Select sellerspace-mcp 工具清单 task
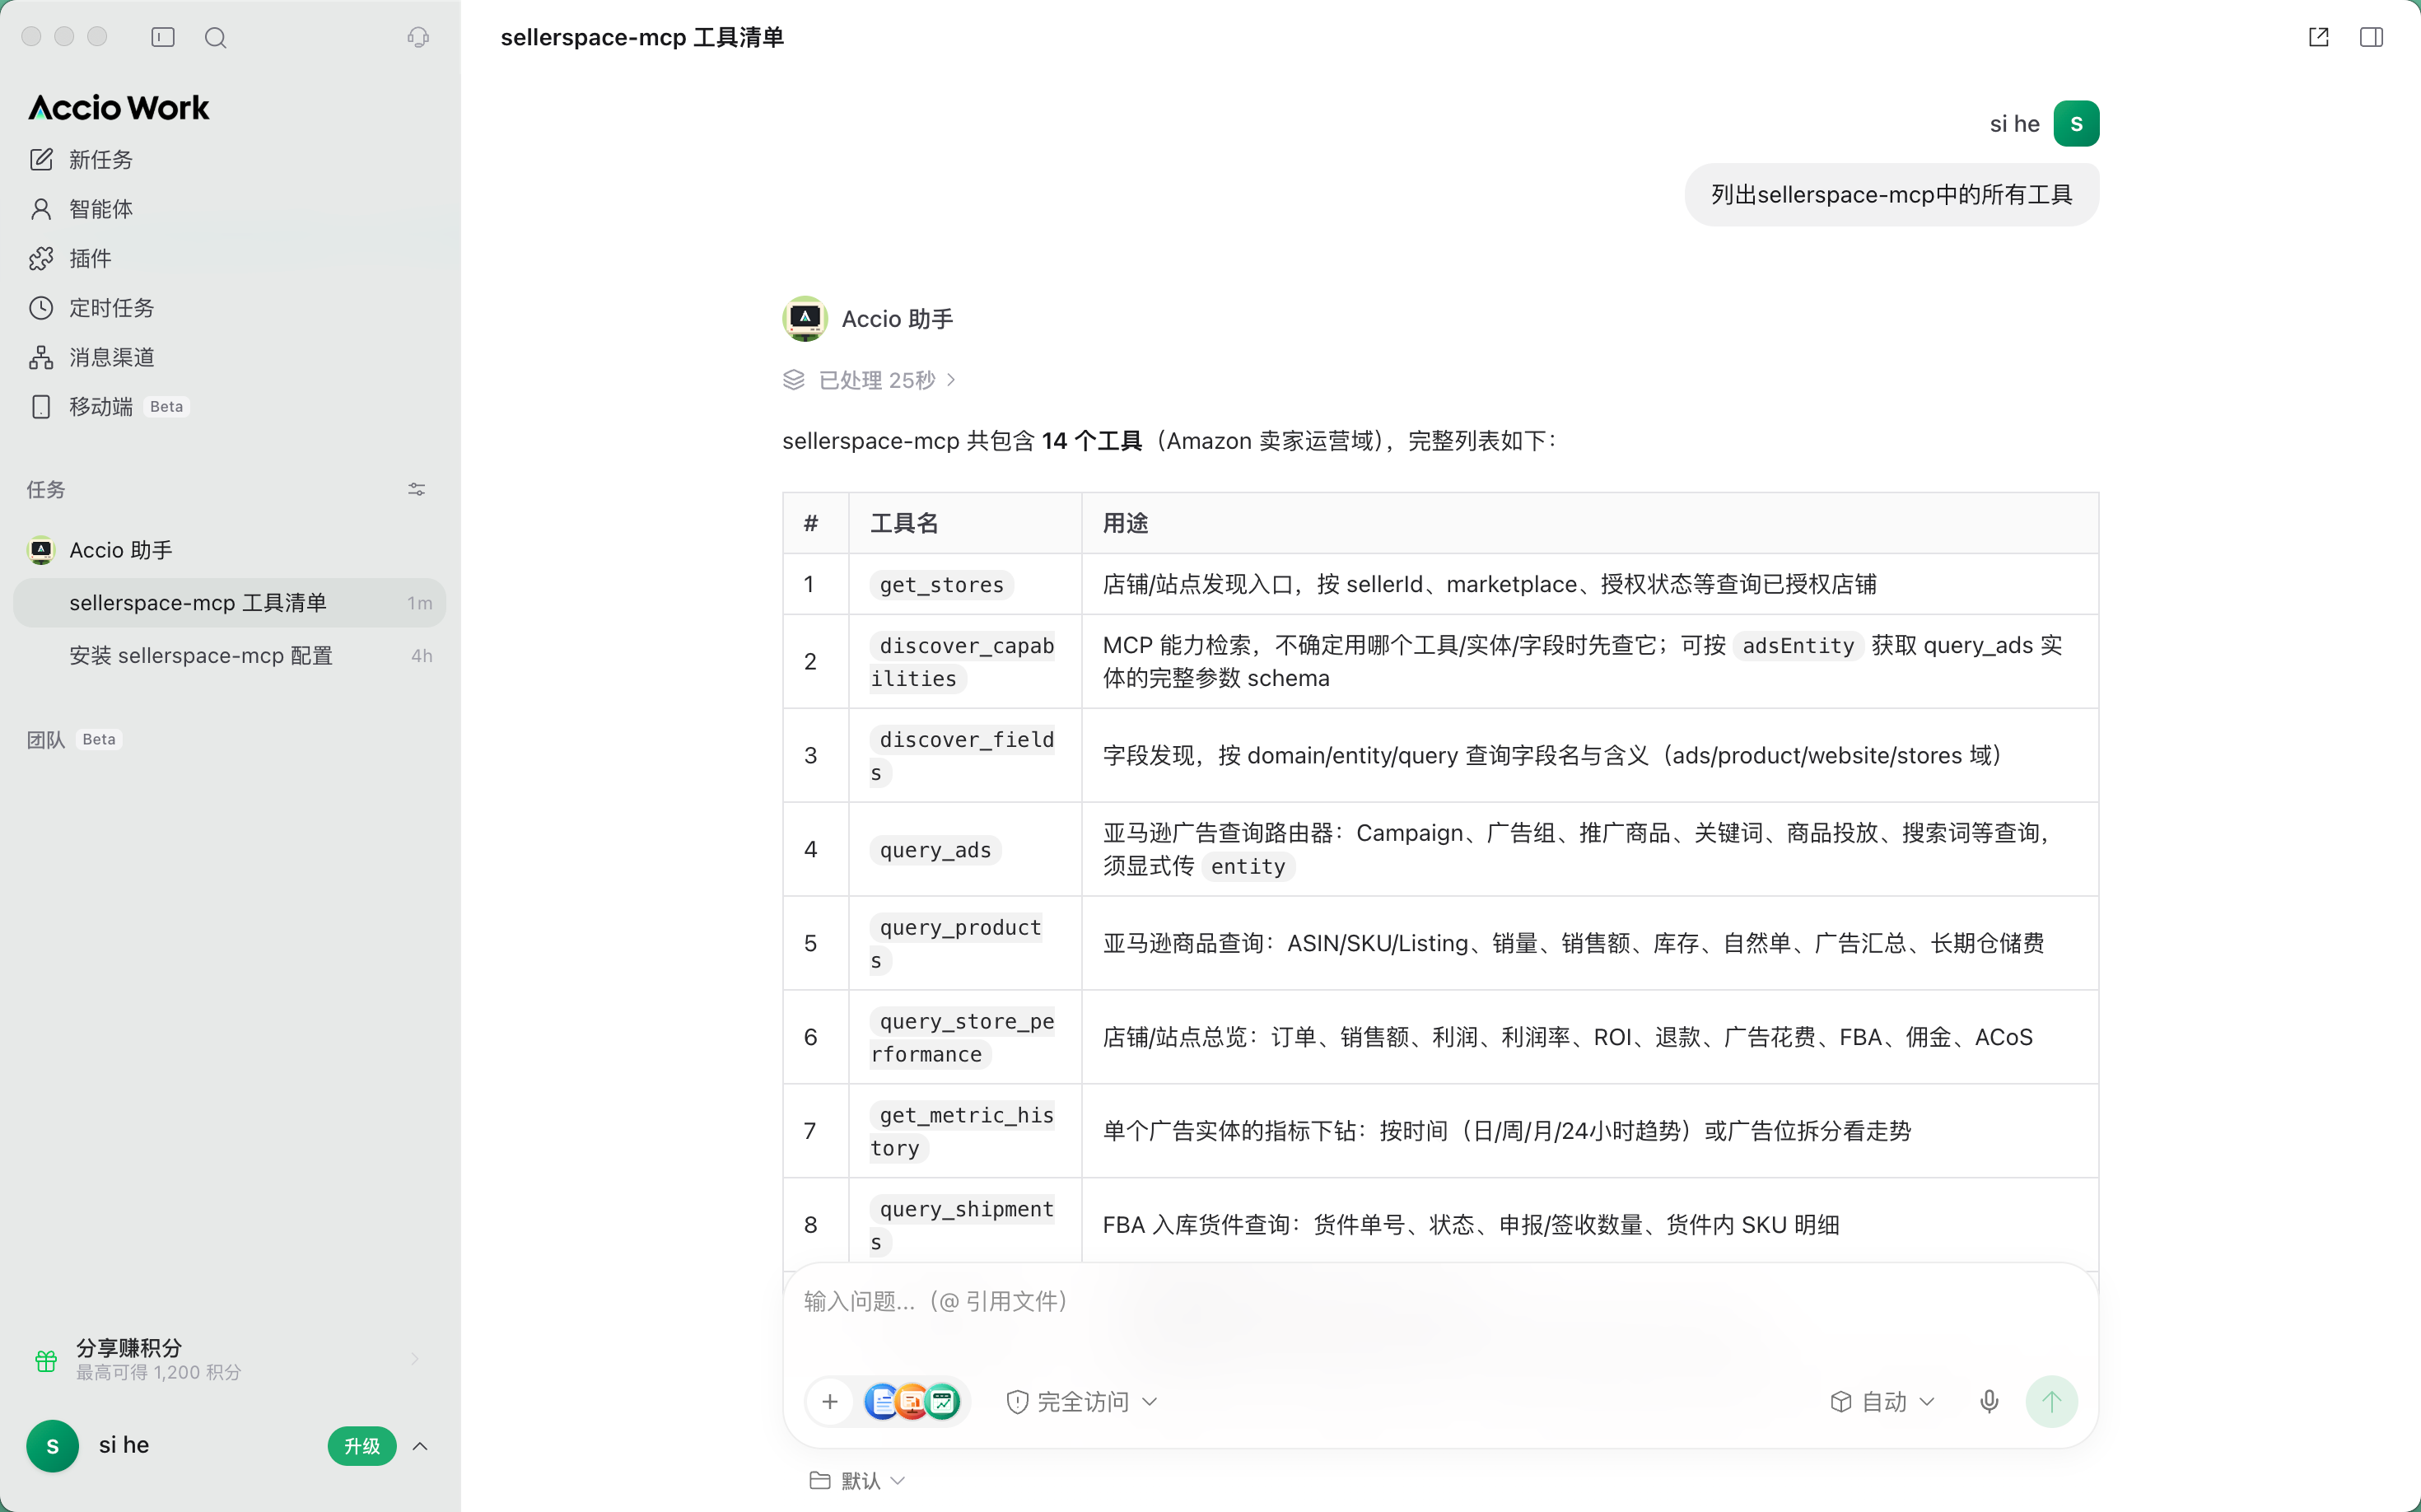 tap(230, 603)
